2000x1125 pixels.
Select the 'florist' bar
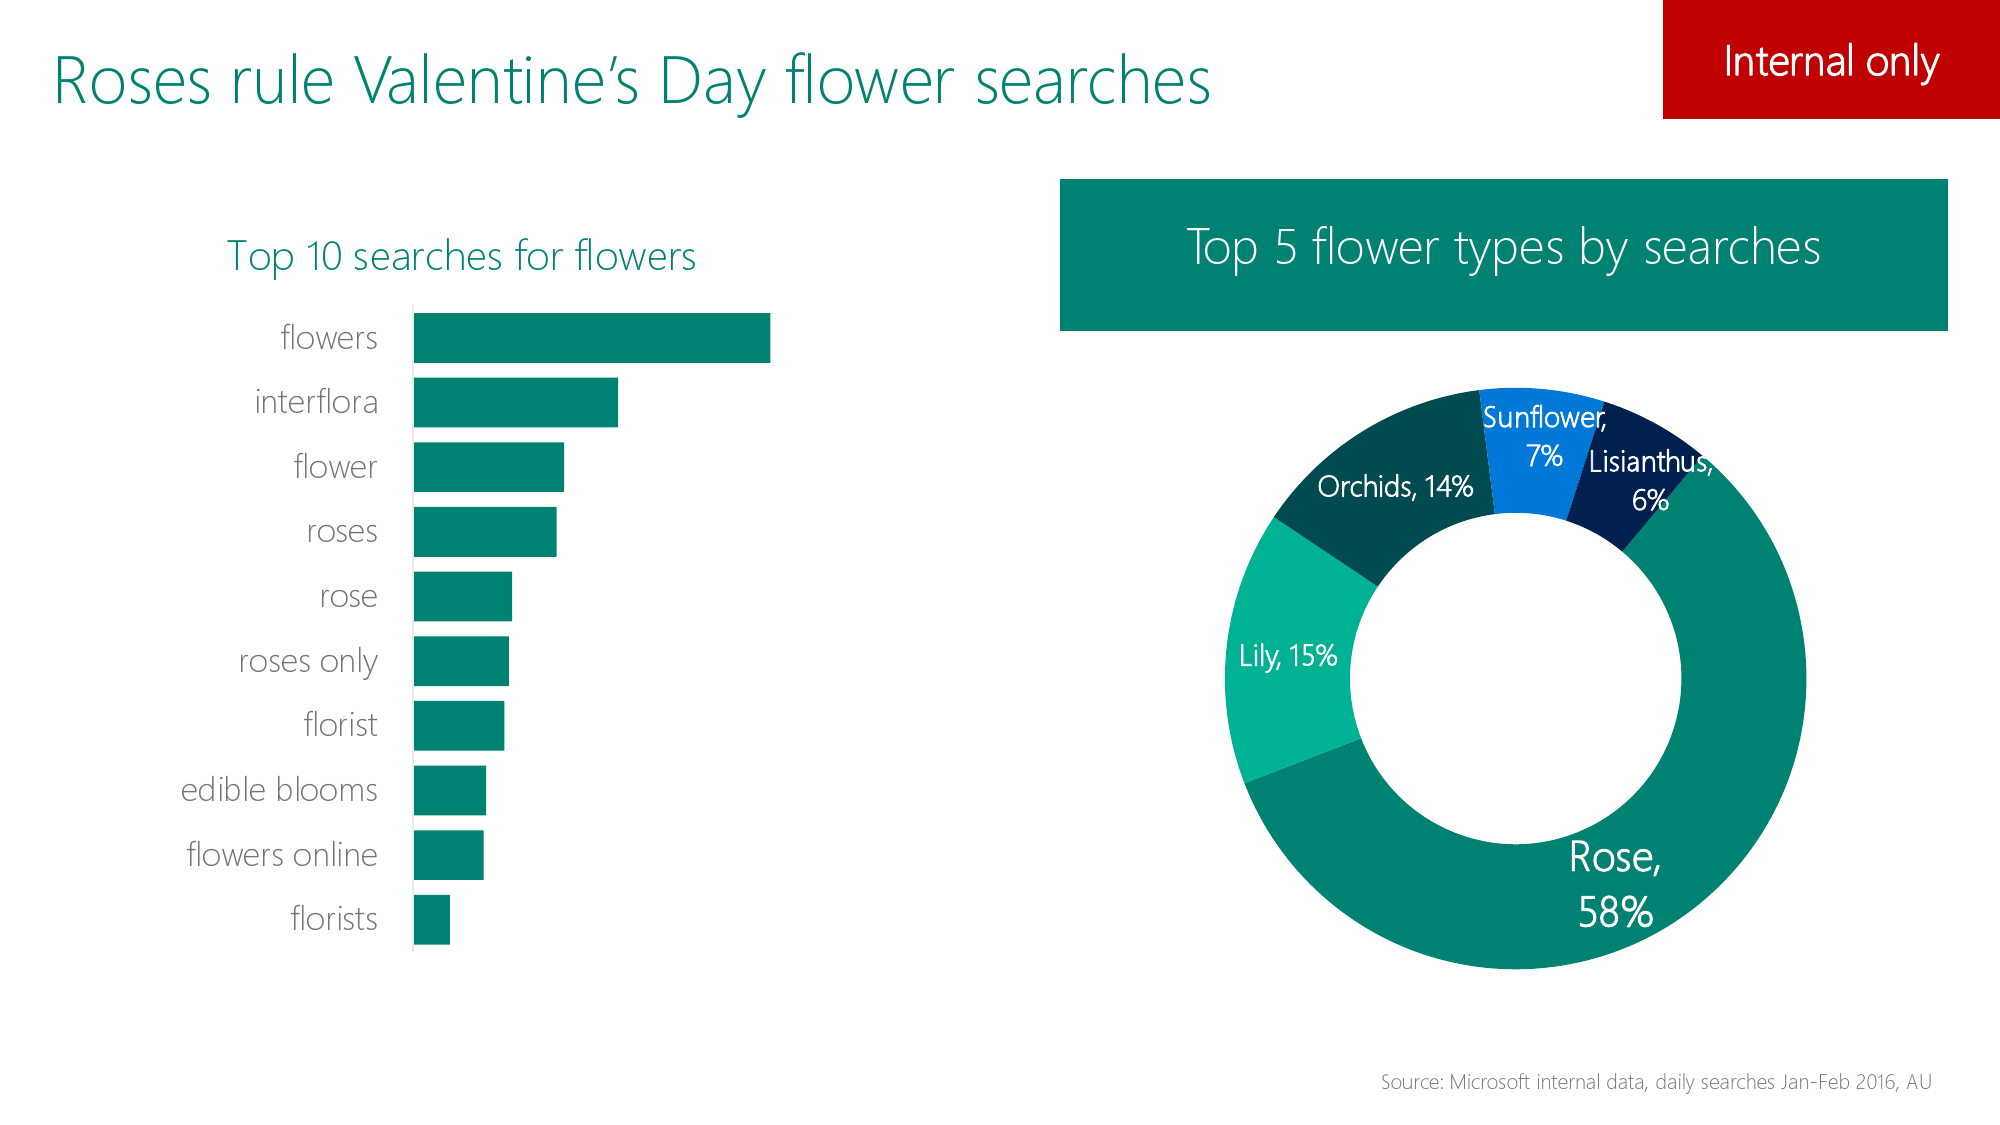(x=459, y=725)
